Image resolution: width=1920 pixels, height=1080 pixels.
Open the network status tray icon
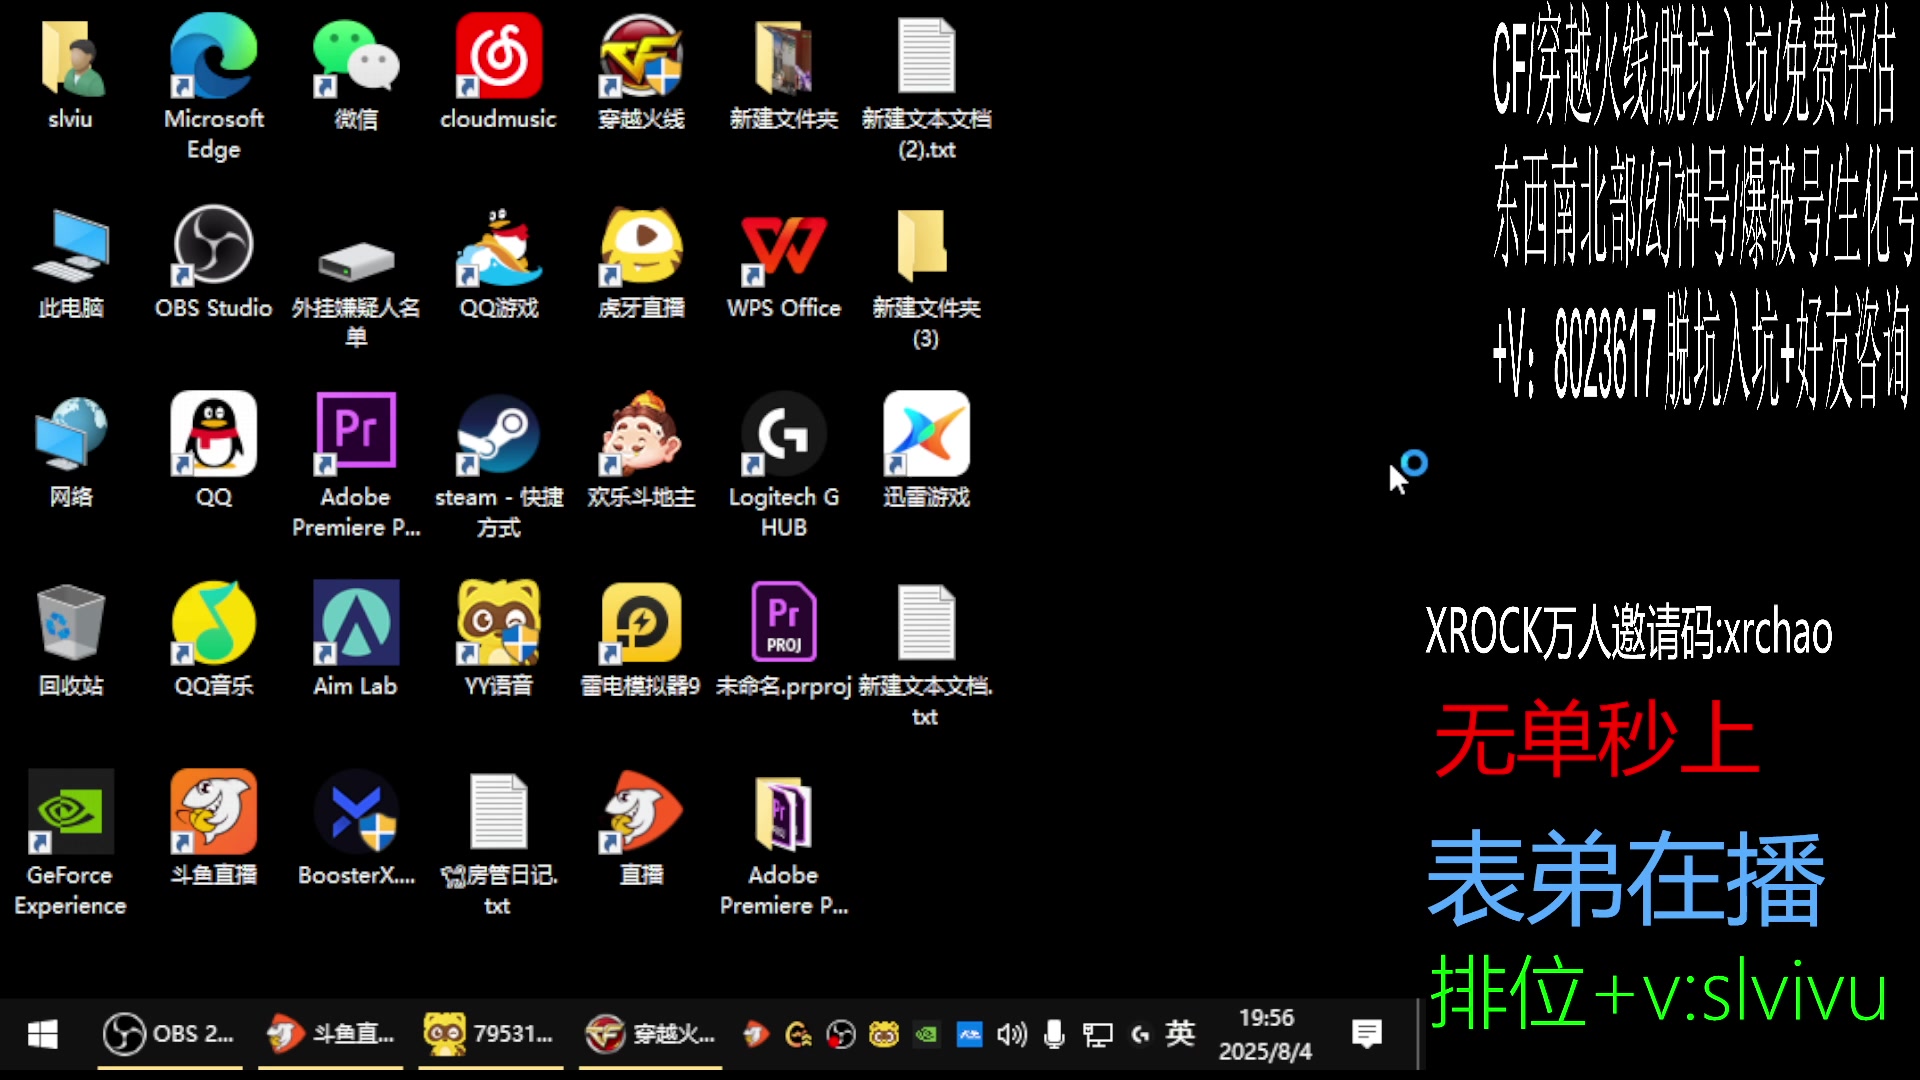1097,1034
